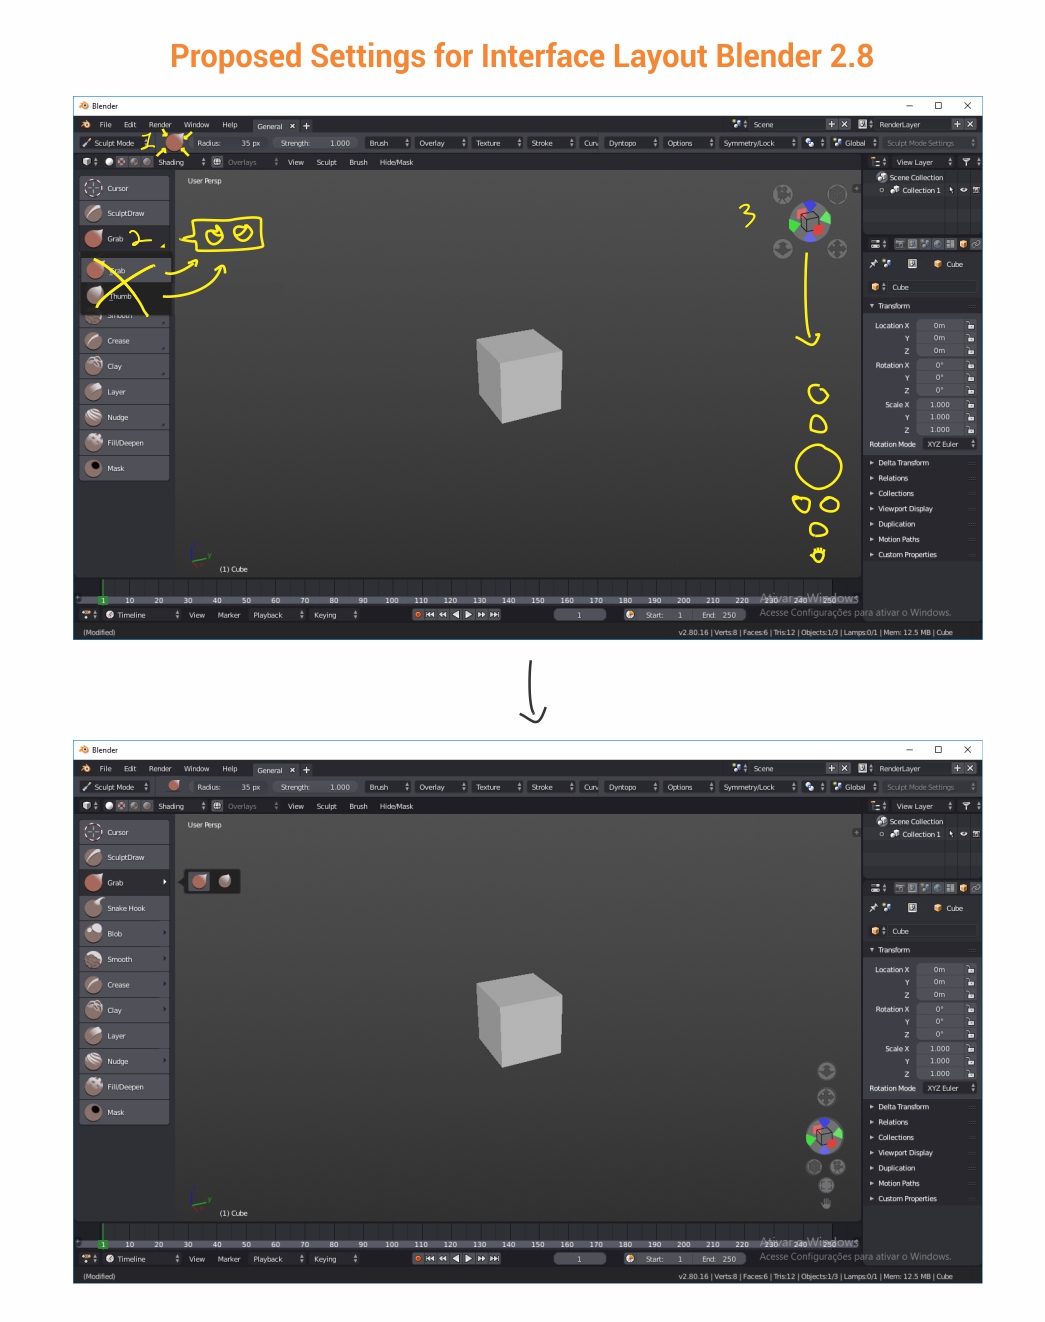Click Playback button in upper timeline
Screen dimensions: 1045x1322
click(278, 615)
